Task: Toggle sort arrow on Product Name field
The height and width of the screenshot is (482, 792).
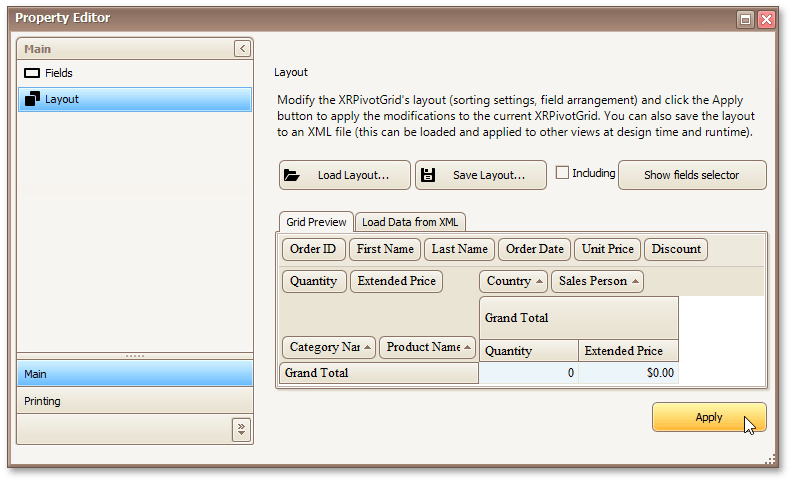Action: tap(467, 348)
